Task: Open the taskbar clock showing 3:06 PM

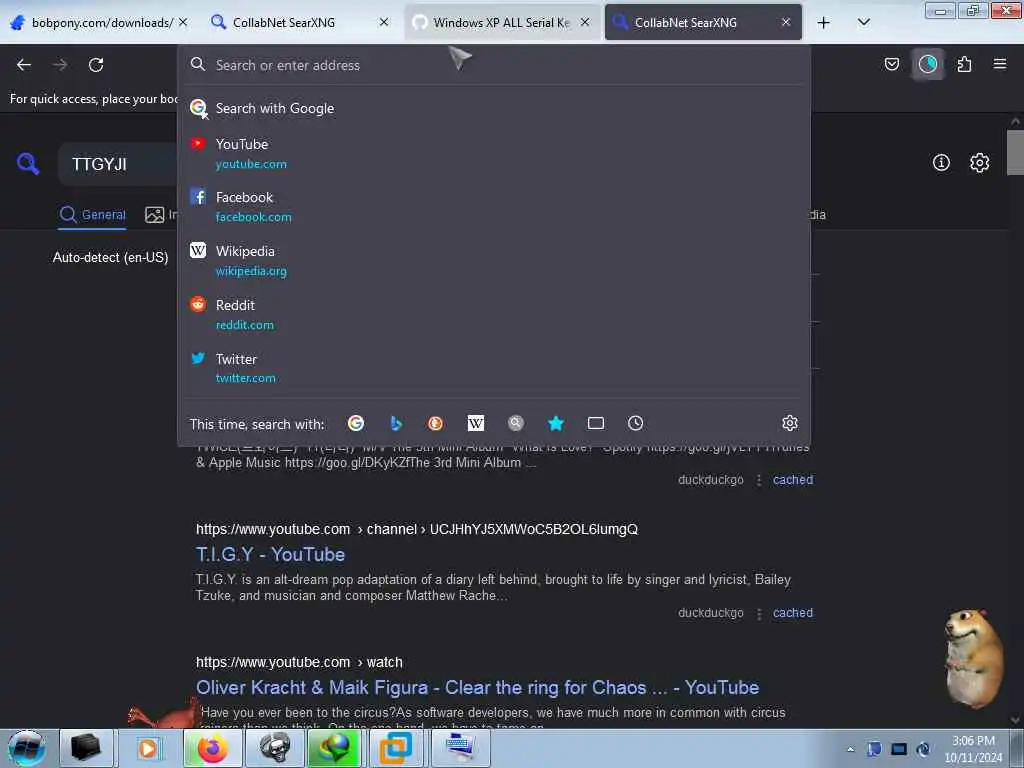Action: click(973, 749)
